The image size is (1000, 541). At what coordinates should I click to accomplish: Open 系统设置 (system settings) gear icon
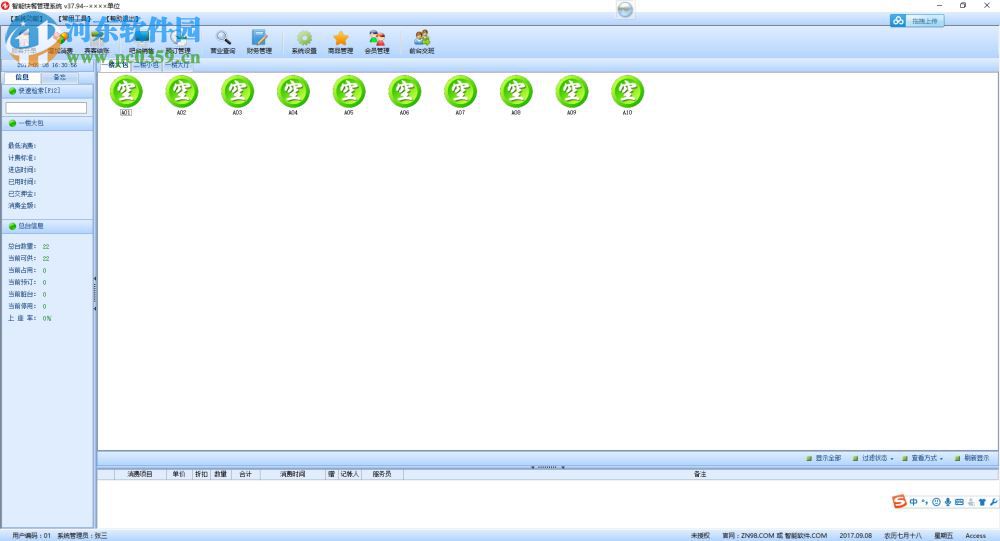(x=304, y=41)
